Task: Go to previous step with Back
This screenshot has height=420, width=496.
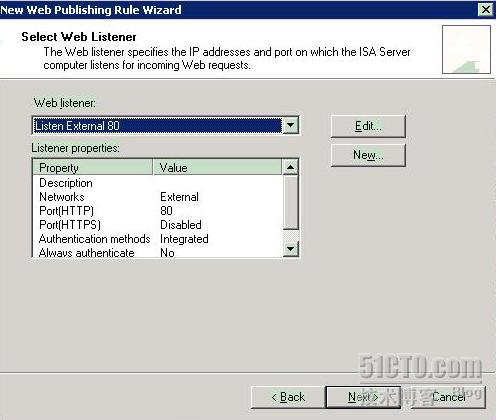Action: click(288, 397)
